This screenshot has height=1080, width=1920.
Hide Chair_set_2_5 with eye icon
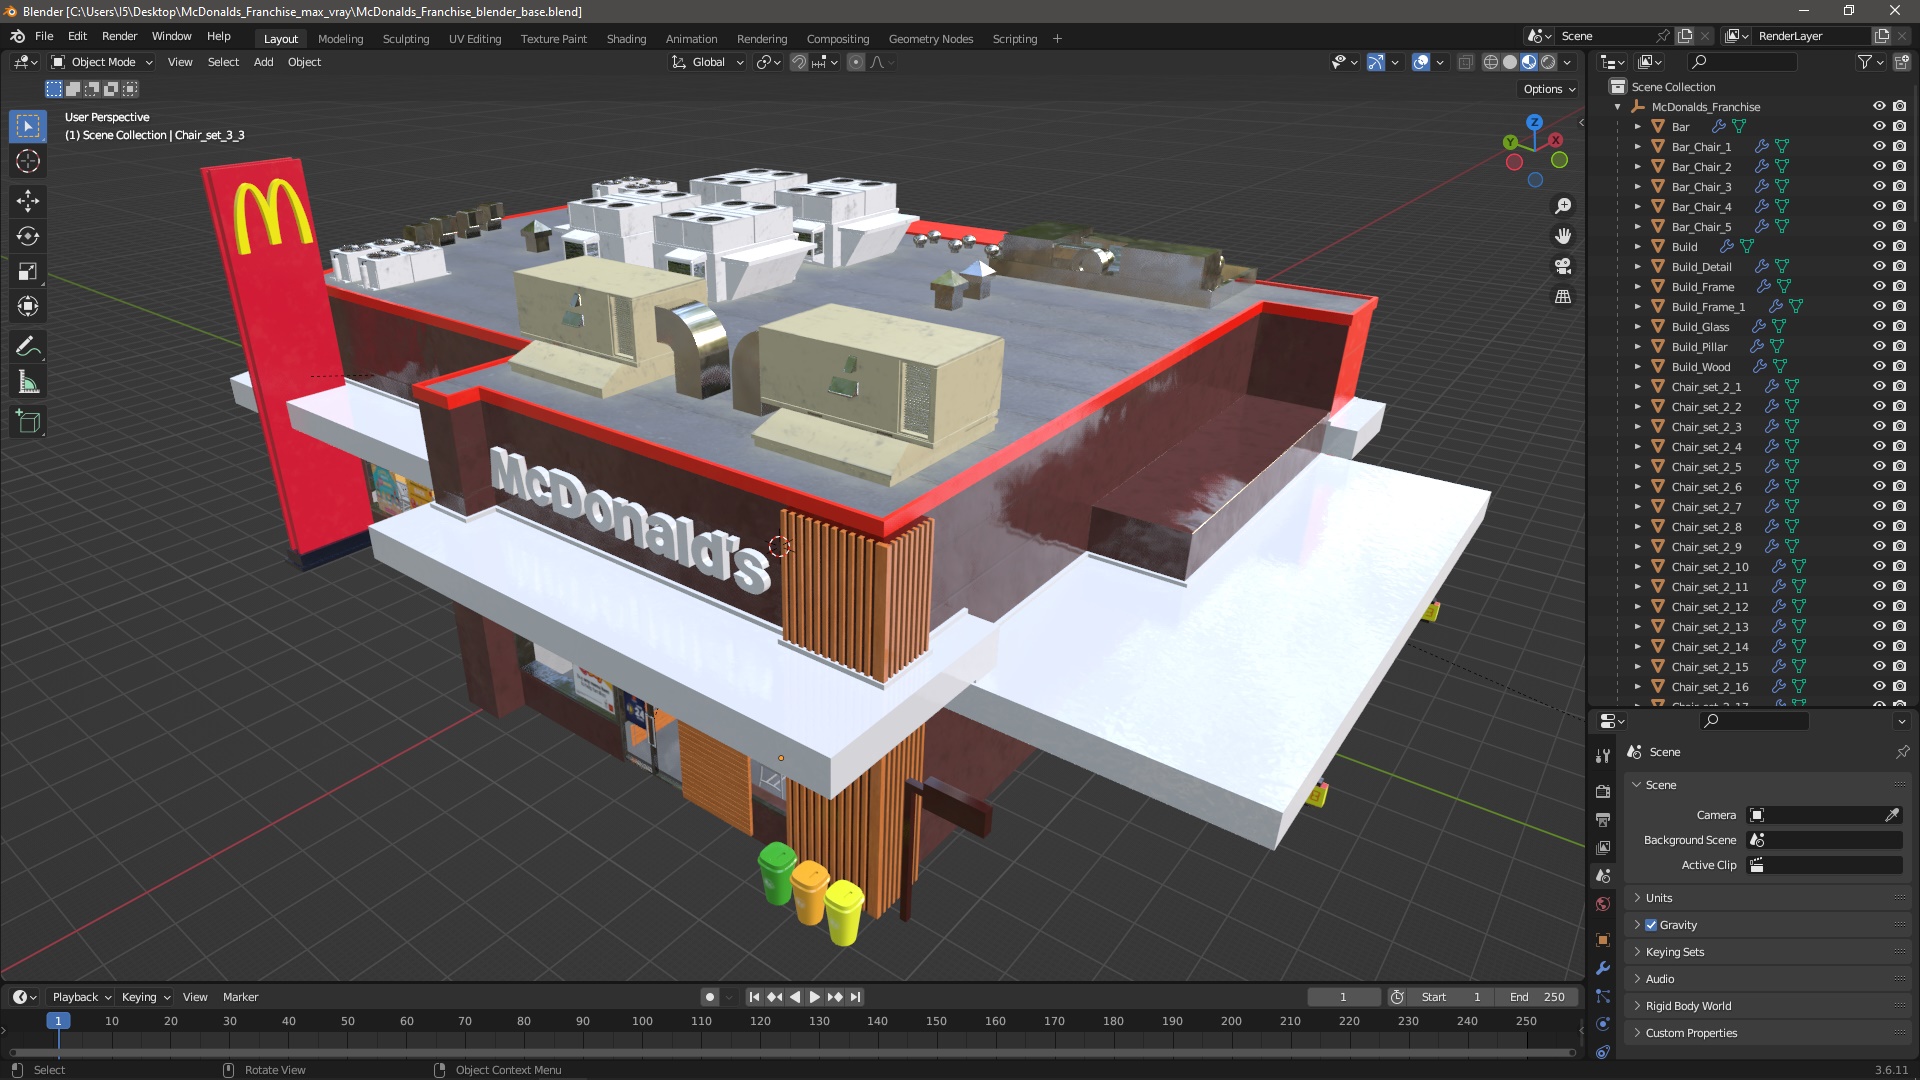coord(1879,467)
